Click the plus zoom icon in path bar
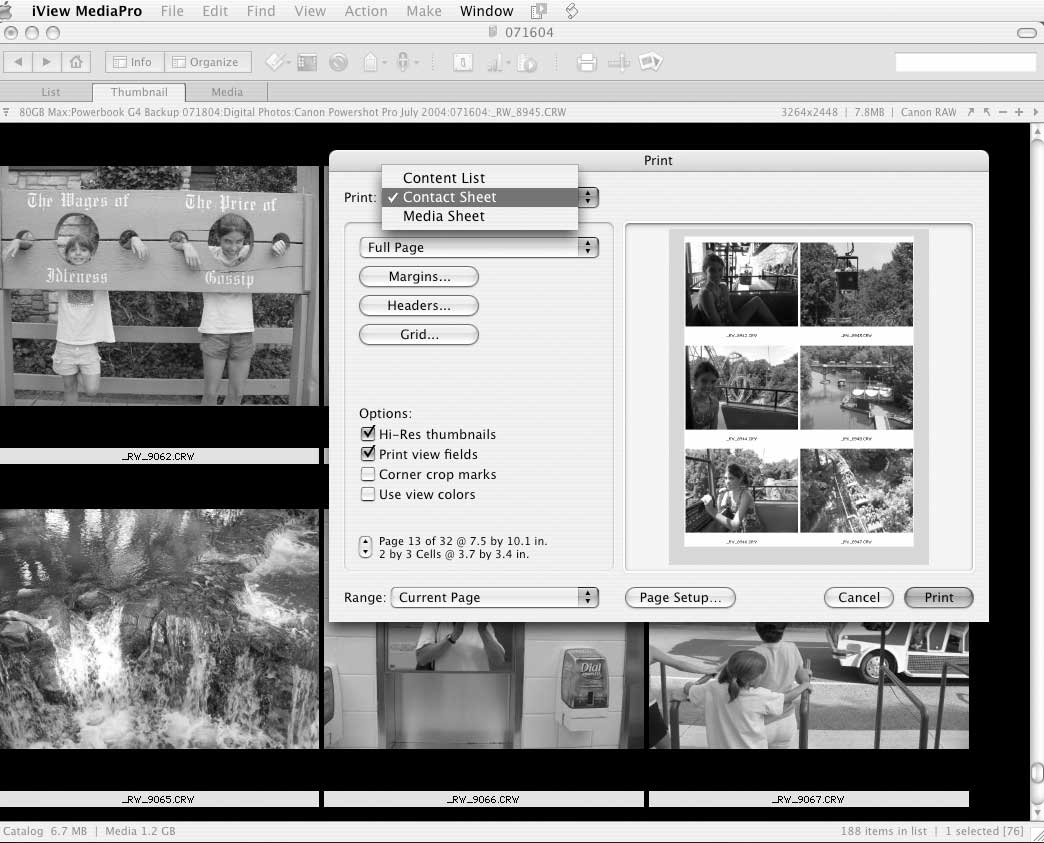Screen dimensions: 1044x843 [1019, 112]
